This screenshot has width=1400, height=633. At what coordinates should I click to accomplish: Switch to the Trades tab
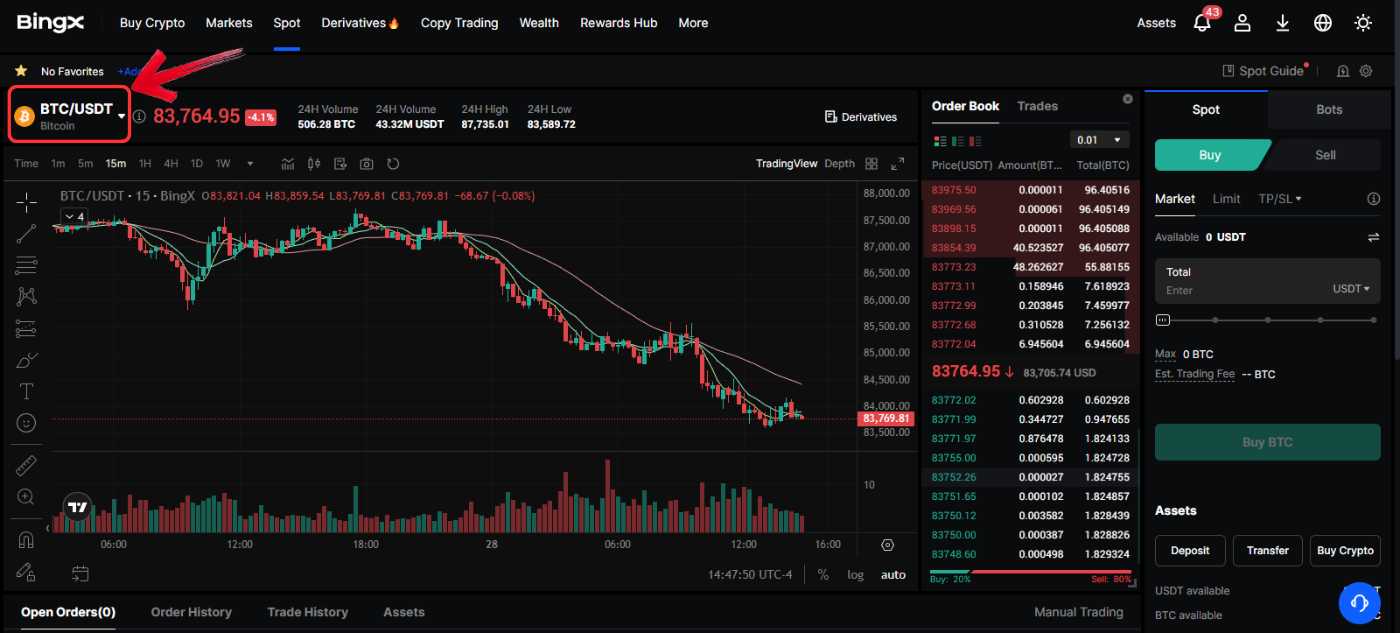point(1037,106)
